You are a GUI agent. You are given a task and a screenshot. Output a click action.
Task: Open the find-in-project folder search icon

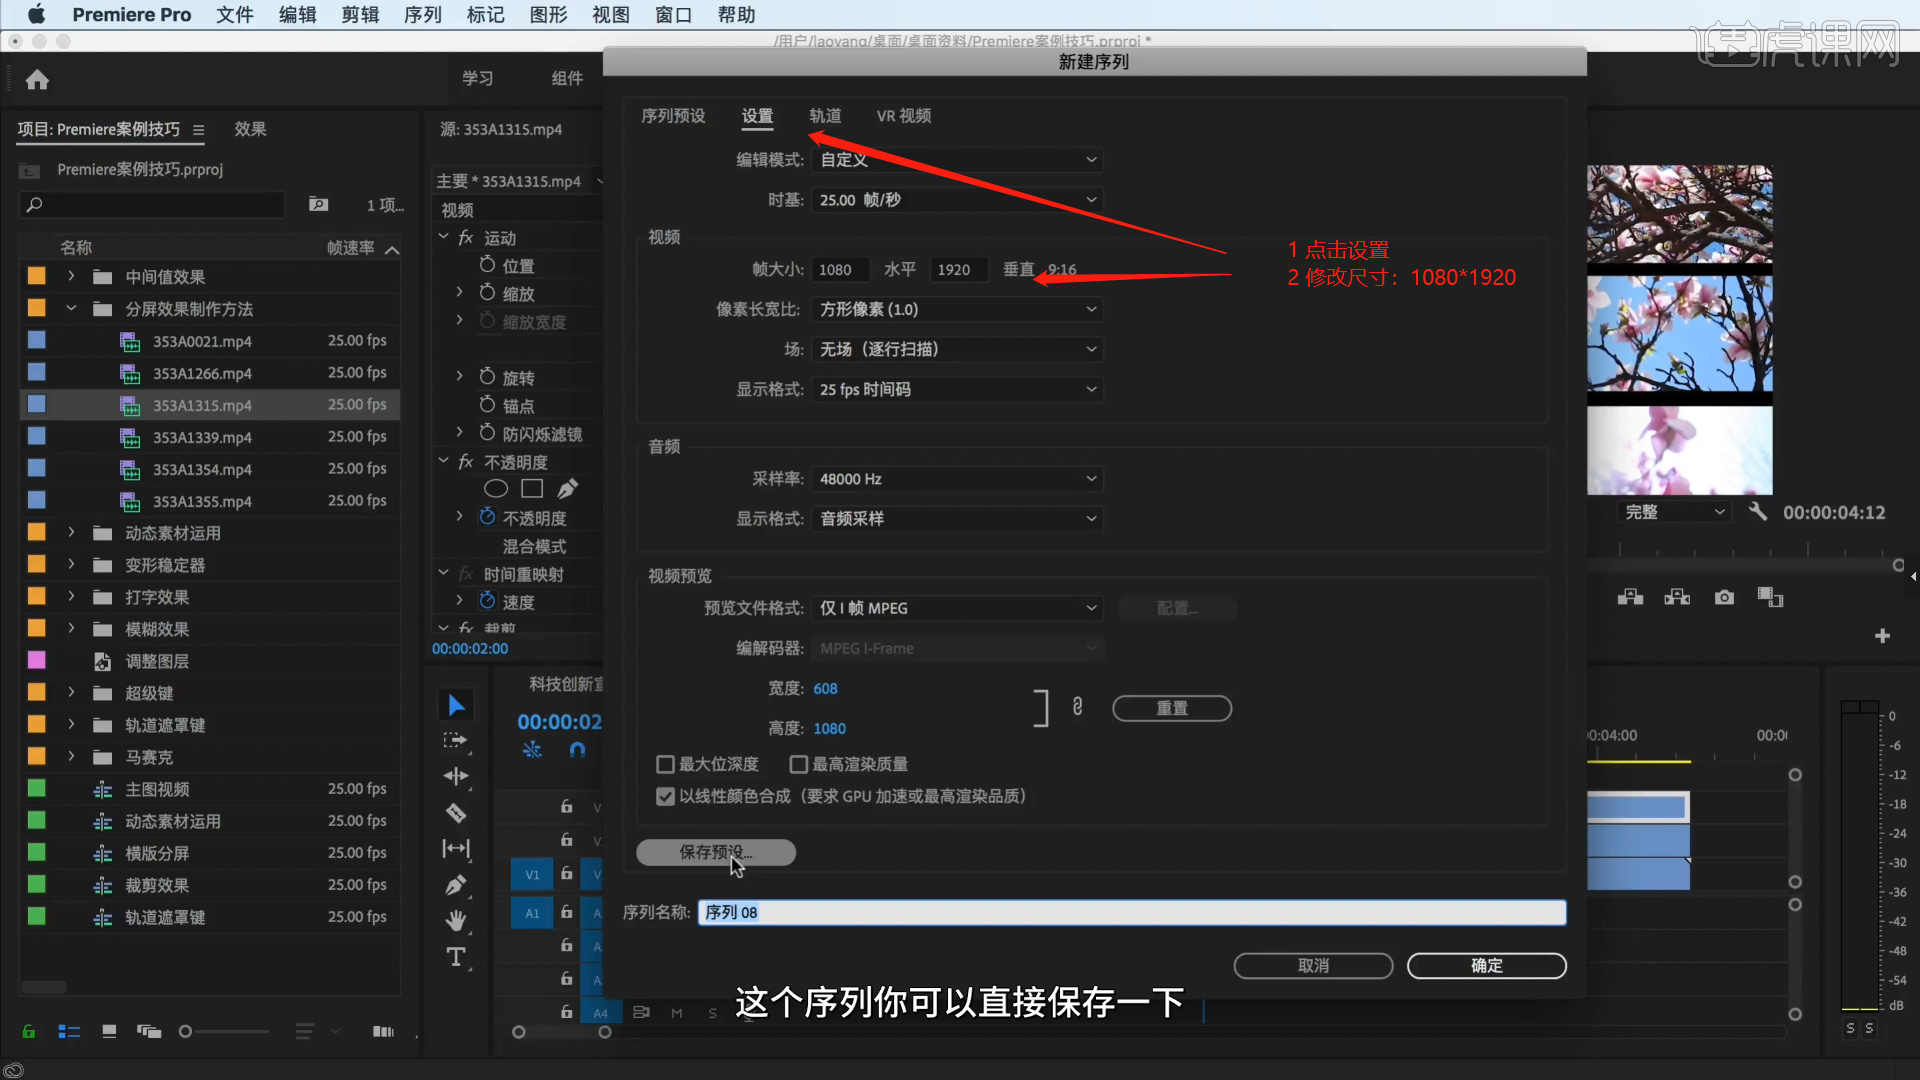(319, 205)
